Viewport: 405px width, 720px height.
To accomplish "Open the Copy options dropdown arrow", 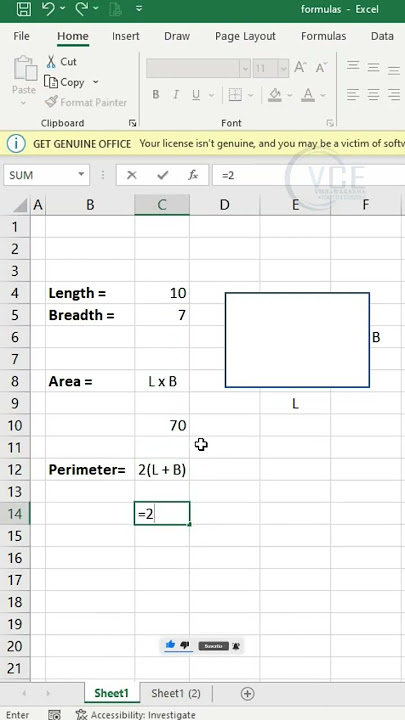I will (96, 82).
